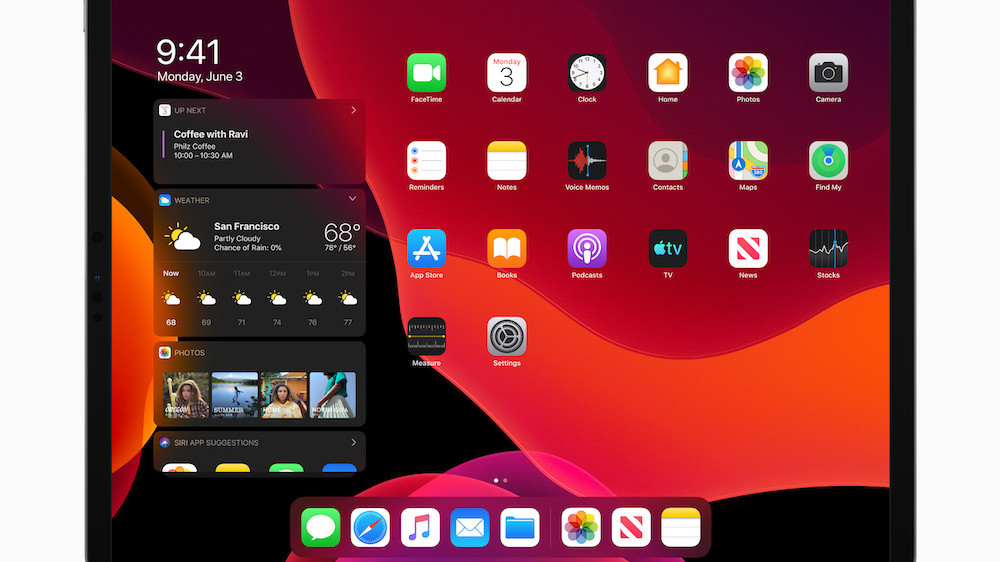Open the Maps app
1000x562 pixels.
tap(747, 161)
